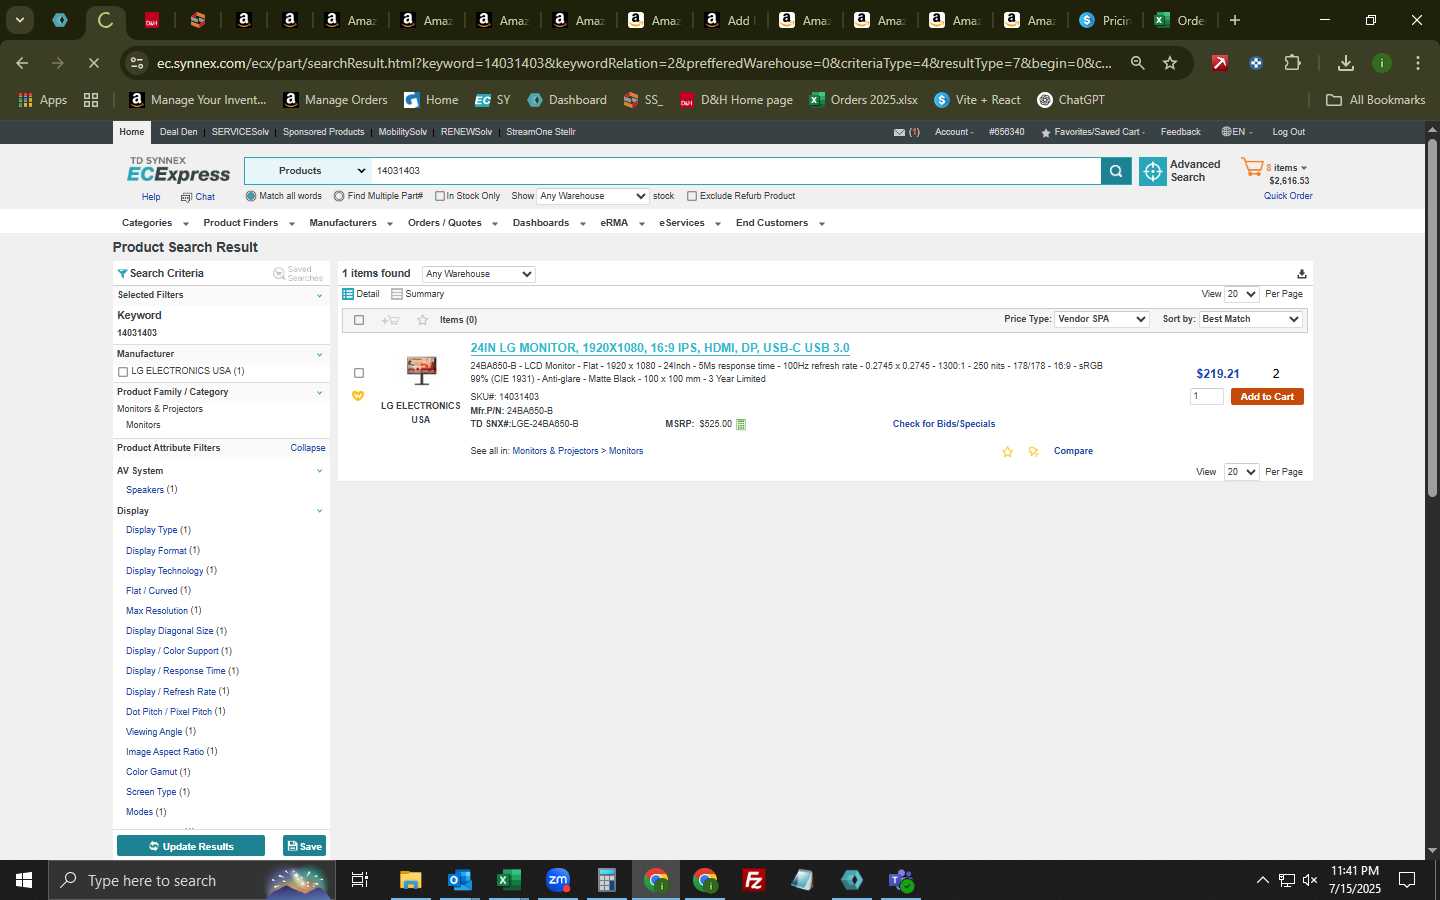Click the price alert icon left of Compare
The width and height of the screenshot is (1440, 900).
(1033, 452)
